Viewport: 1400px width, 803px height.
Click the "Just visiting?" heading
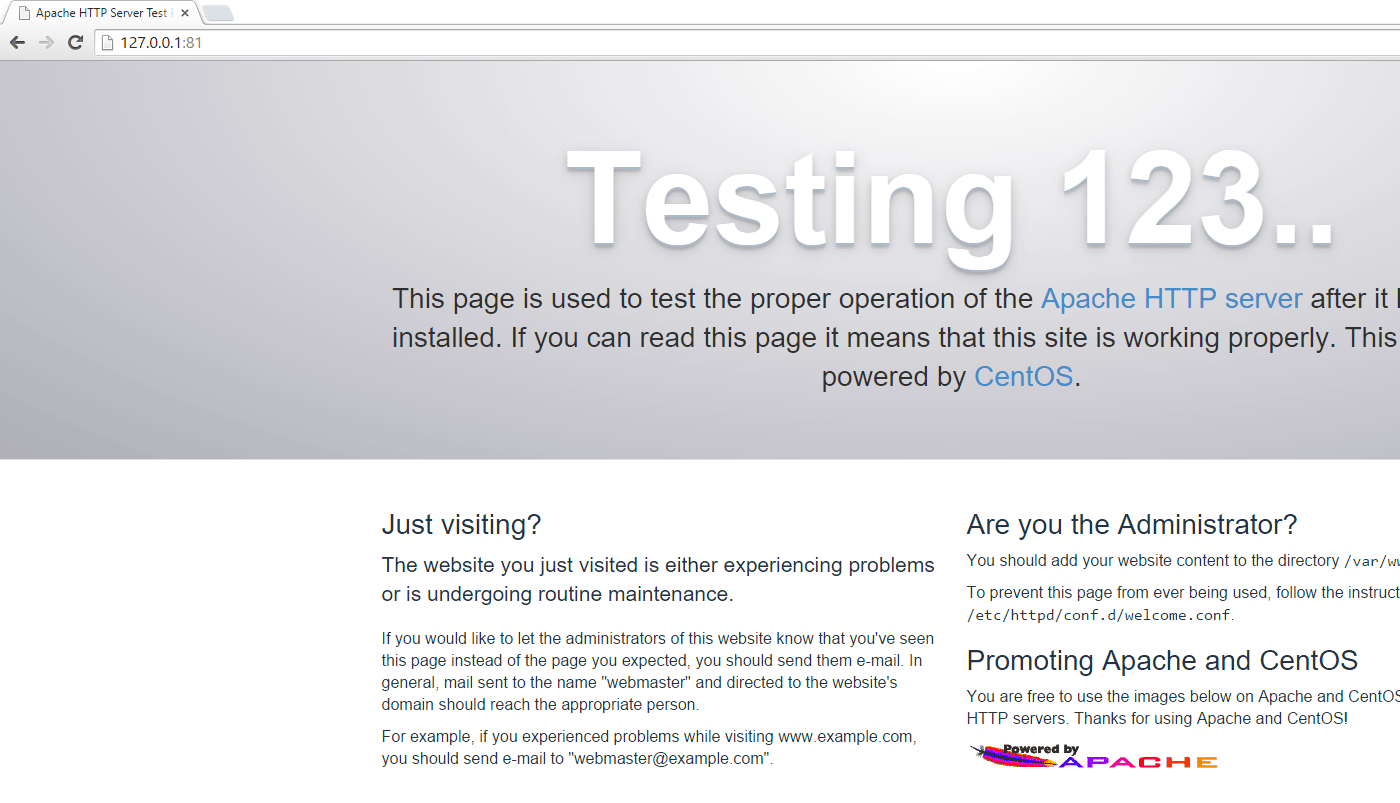[x=461, y=524]
